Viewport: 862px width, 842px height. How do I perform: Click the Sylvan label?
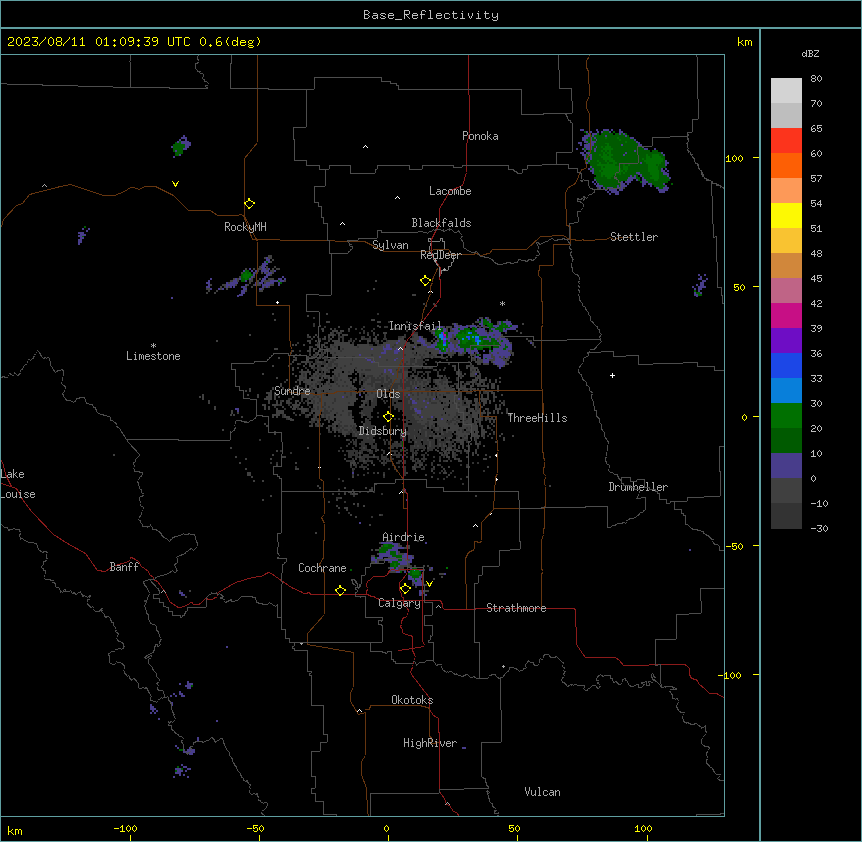pos(390,245)
